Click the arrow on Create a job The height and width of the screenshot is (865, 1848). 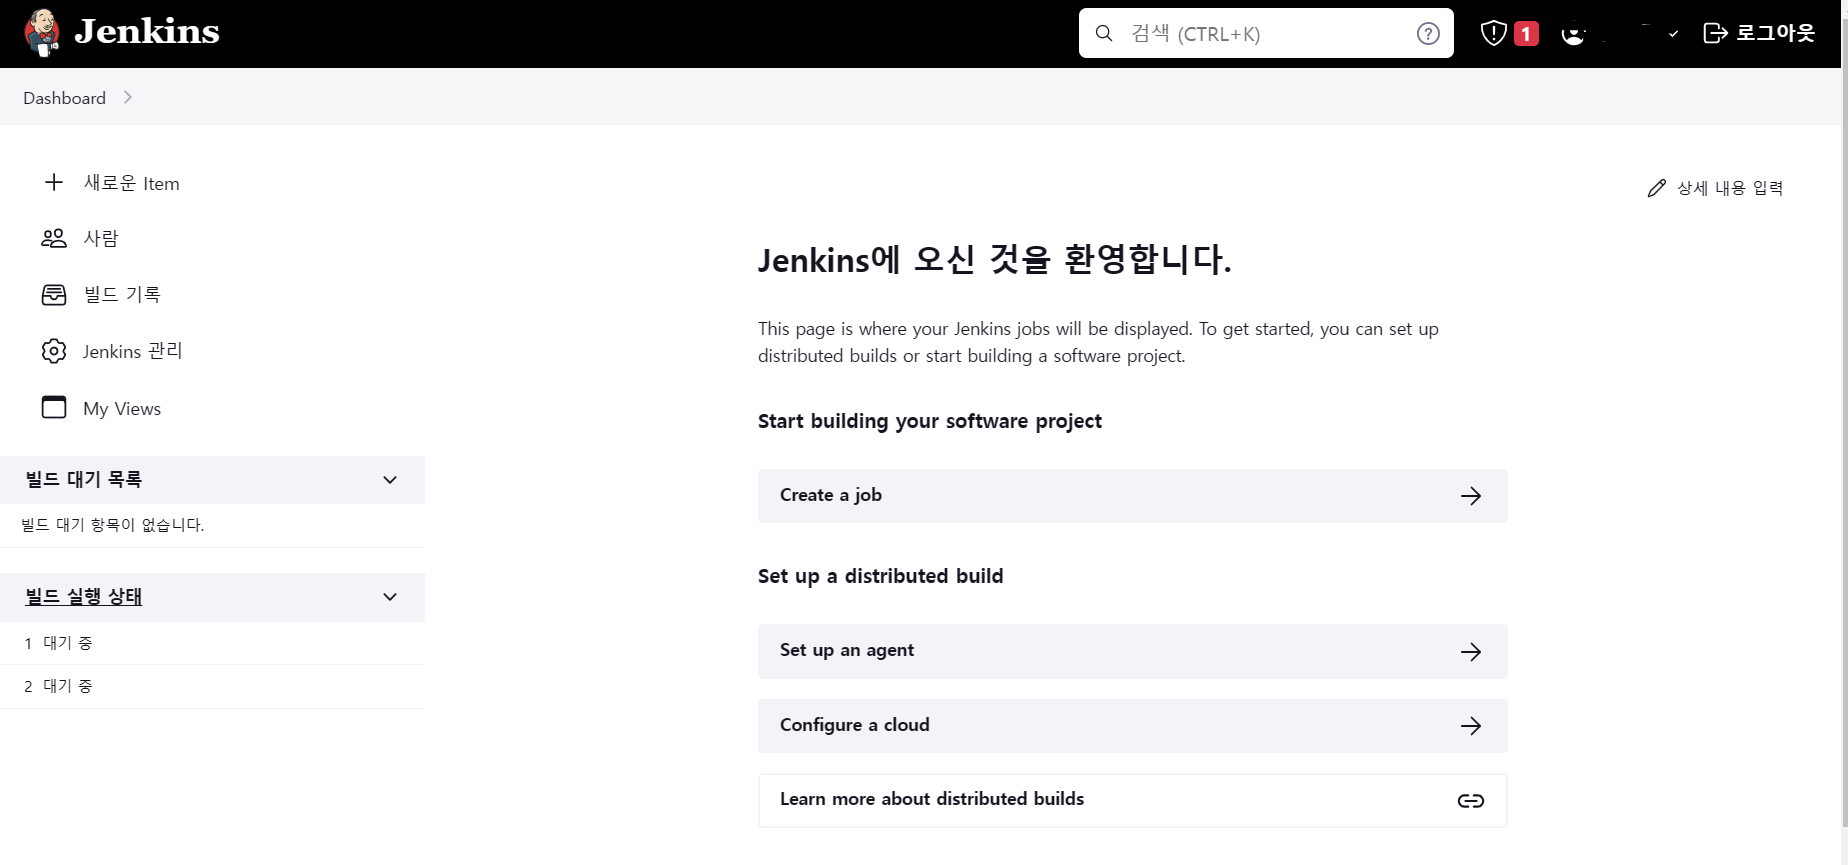click(x=1471, y=496)
